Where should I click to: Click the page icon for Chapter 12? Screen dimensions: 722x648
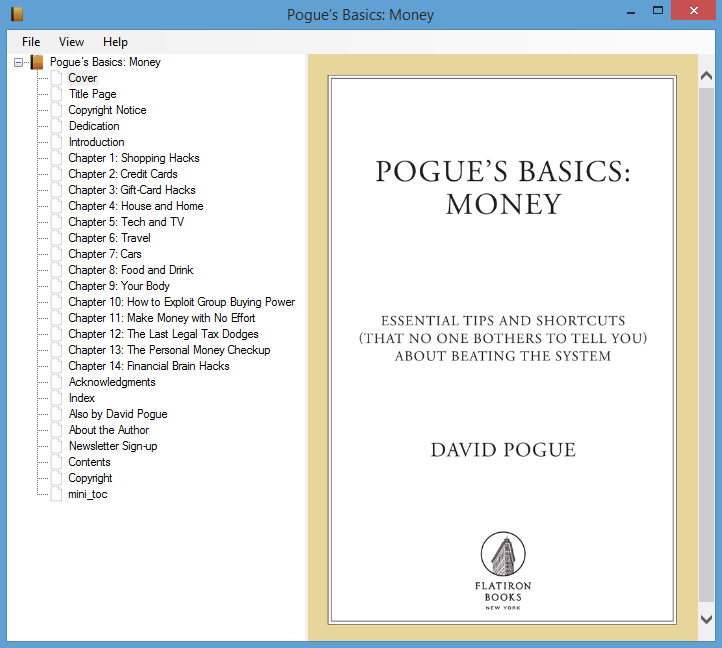pos(56,334)
